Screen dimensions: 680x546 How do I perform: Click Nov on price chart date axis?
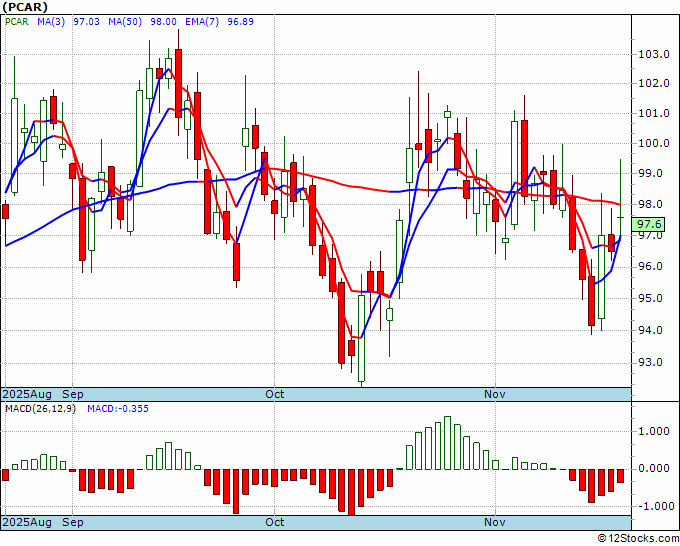click(x=495, y=394)
